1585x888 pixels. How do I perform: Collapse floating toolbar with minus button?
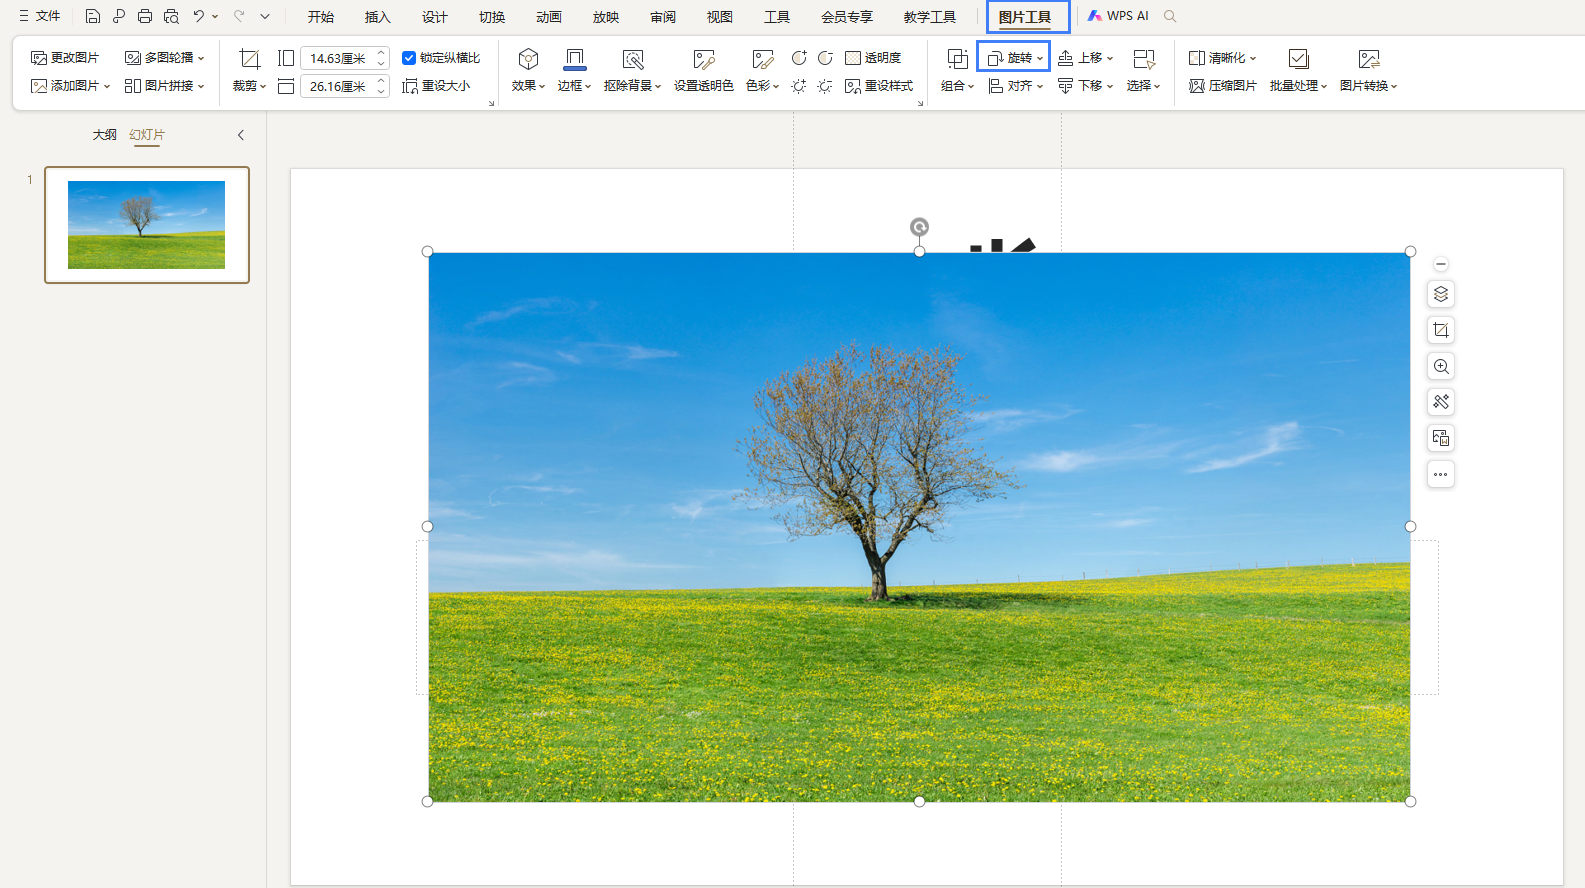(x=1441, y=264)
